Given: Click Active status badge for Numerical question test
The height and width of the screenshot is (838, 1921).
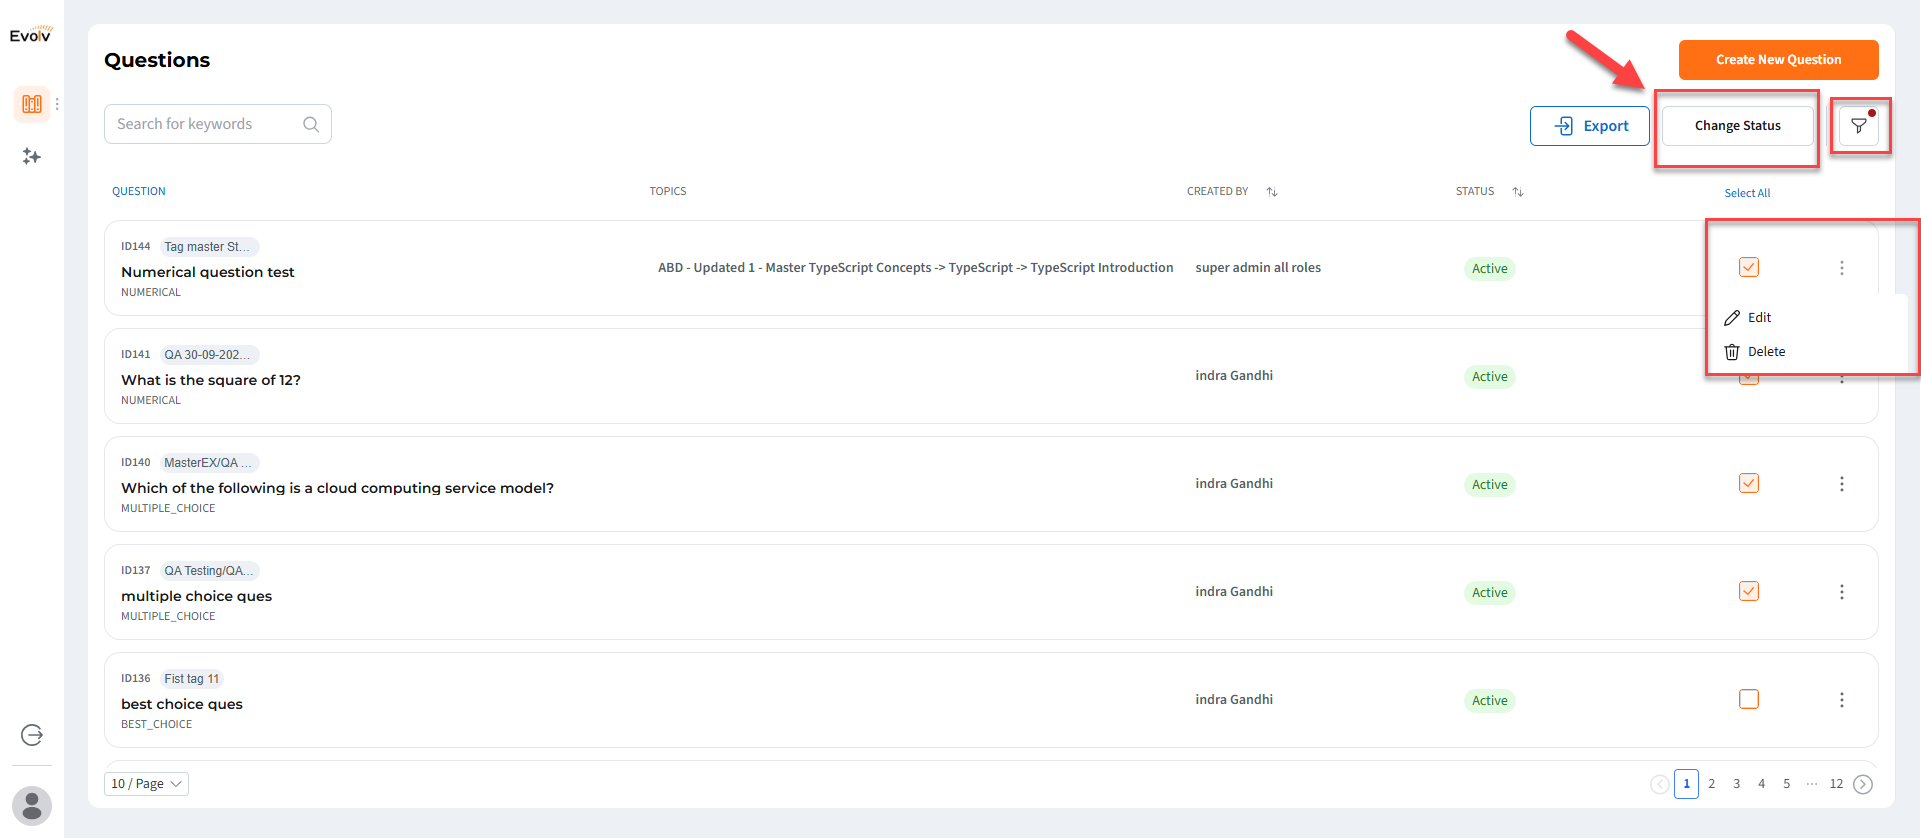Looking at the screenshot, I should click(x=1490, y=269).
